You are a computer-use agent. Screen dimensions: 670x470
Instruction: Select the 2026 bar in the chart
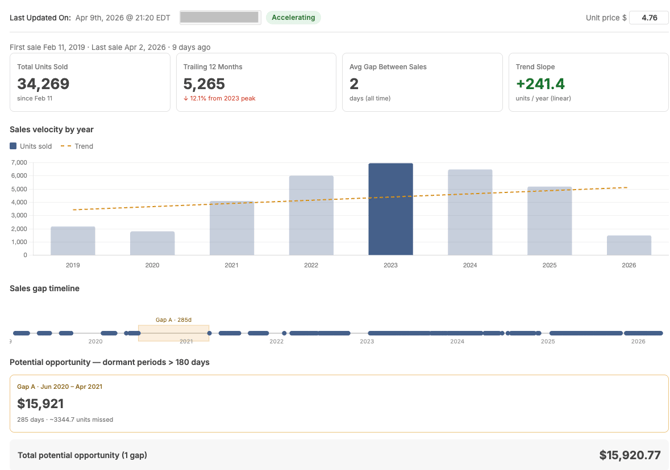click(x=629, y=245)
